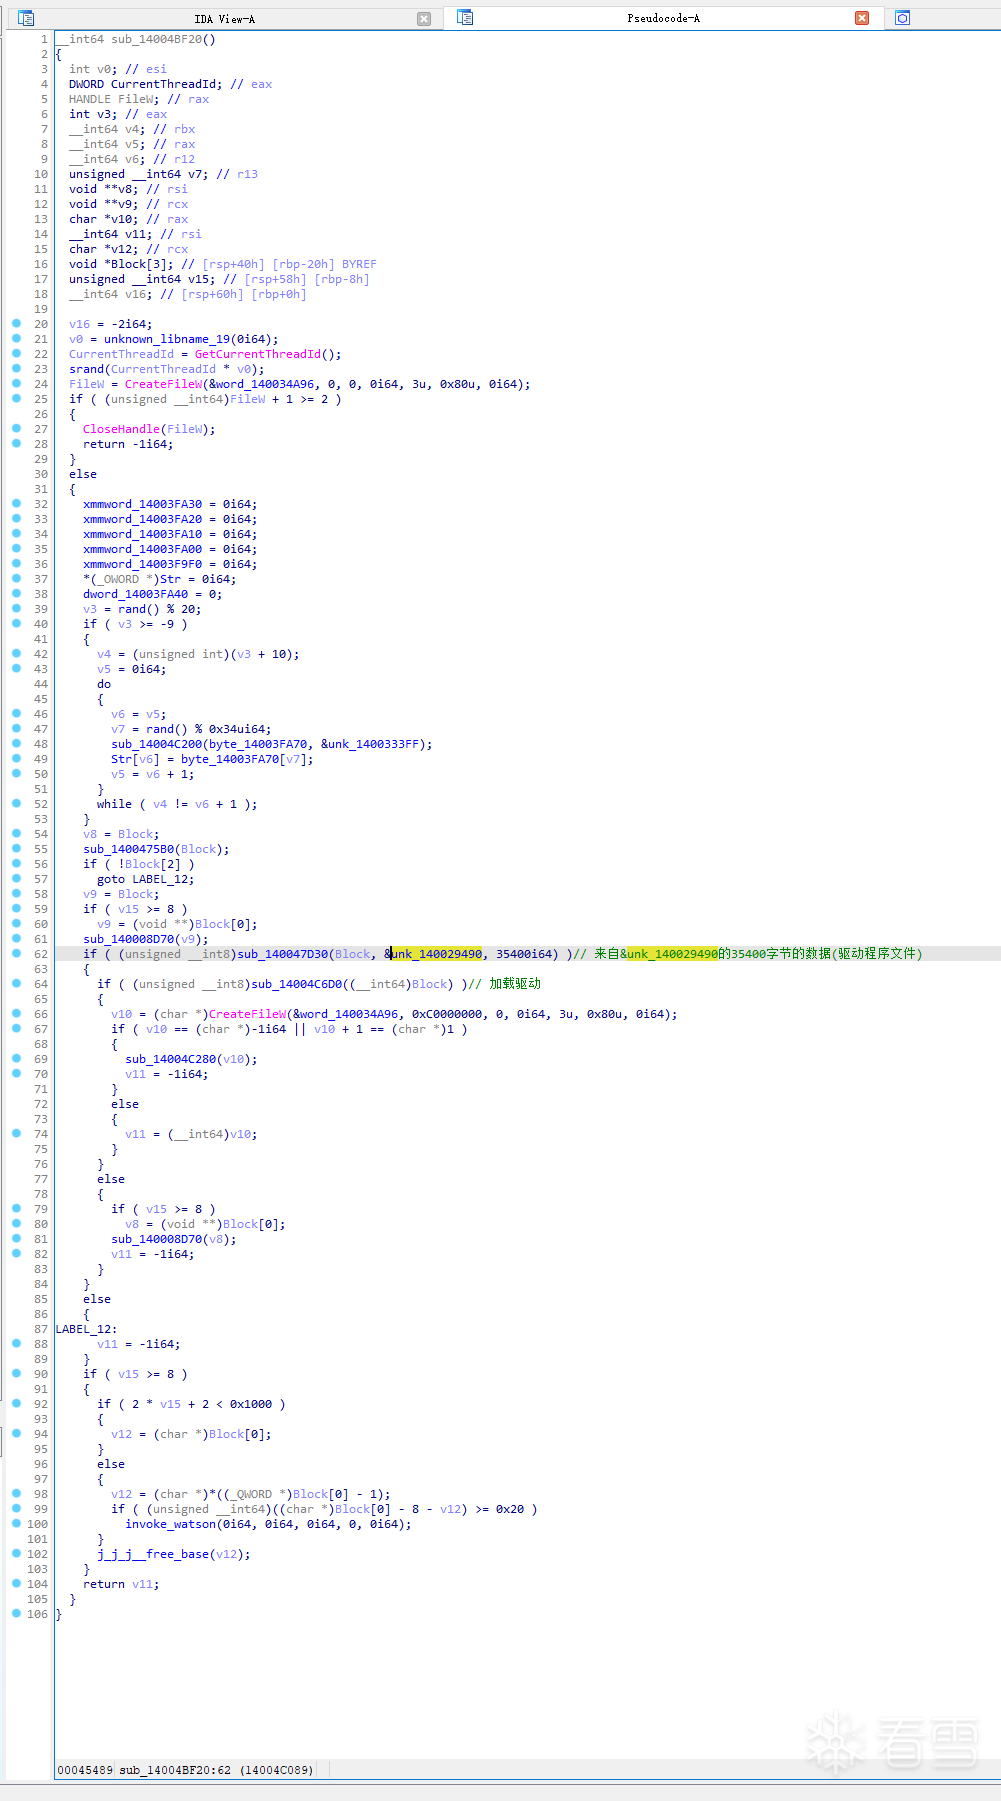The width and height of the screenshot is (1001, 1801).
Task: Close the IDA View-A tab
Action: pos(424,19)
